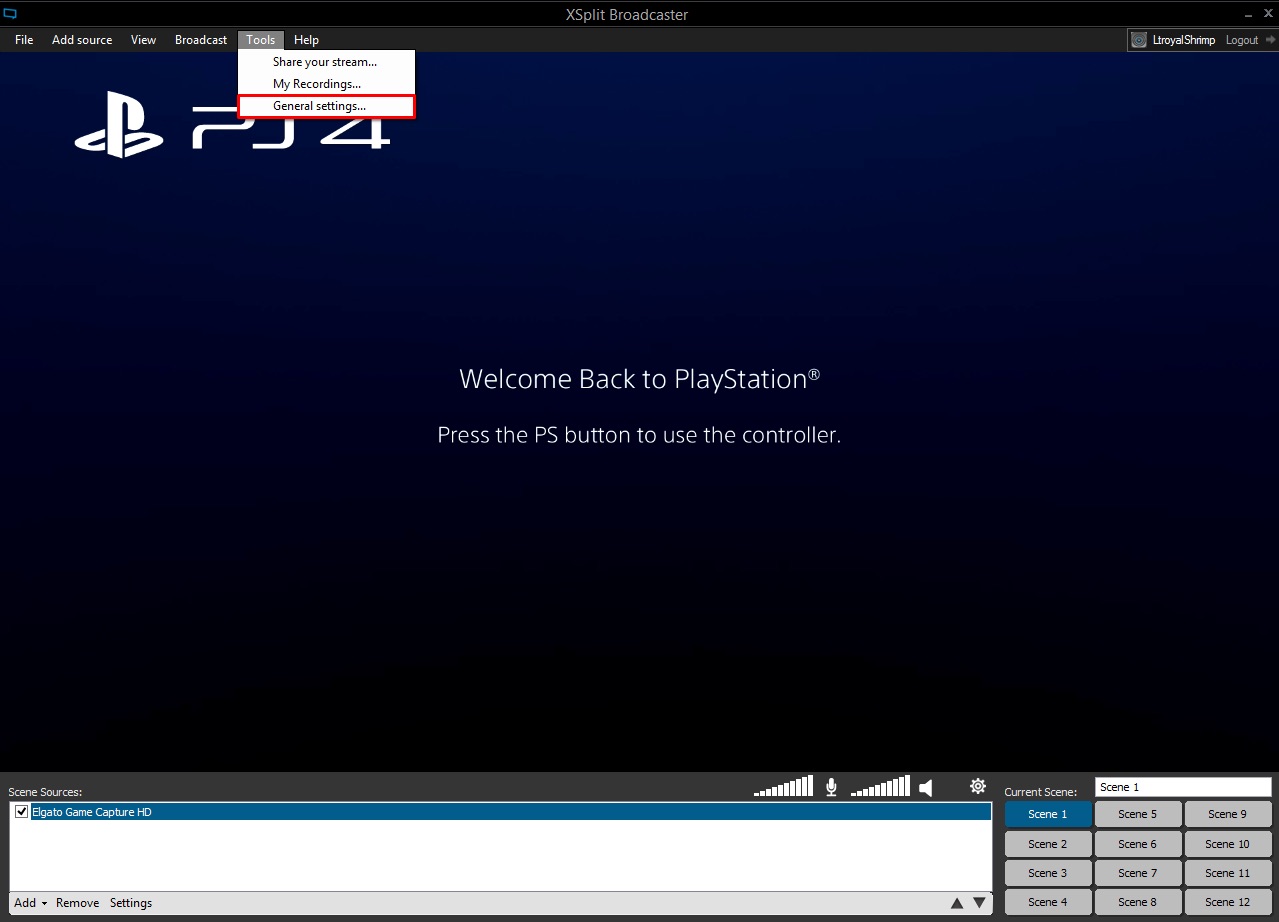Edit the Current Scene name field
Screen dimensions: 1279x922
(1183, 787)
